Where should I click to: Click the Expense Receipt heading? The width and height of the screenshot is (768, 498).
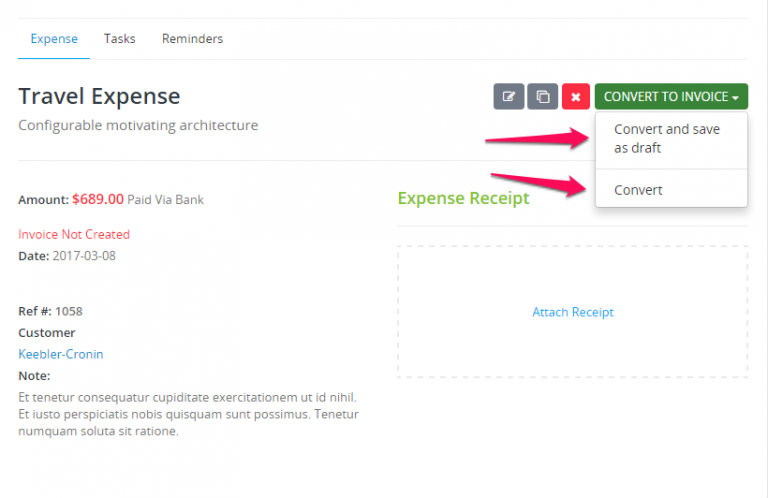(x=463, y=198)
